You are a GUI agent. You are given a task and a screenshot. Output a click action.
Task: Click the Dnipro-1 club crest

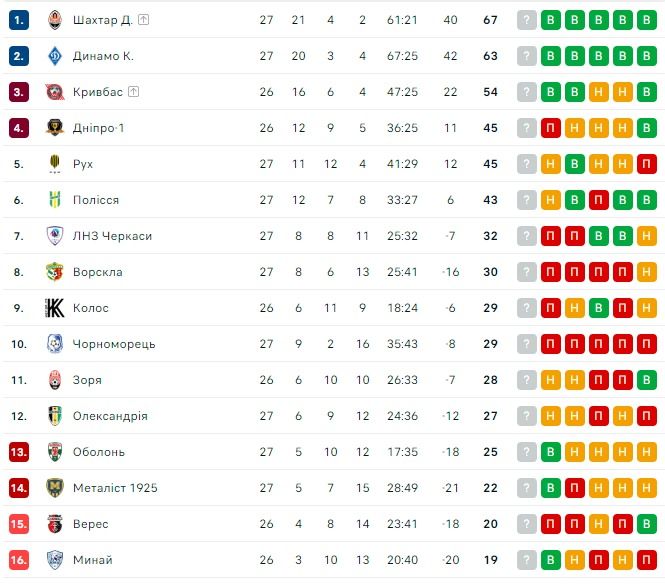point(55,128)
